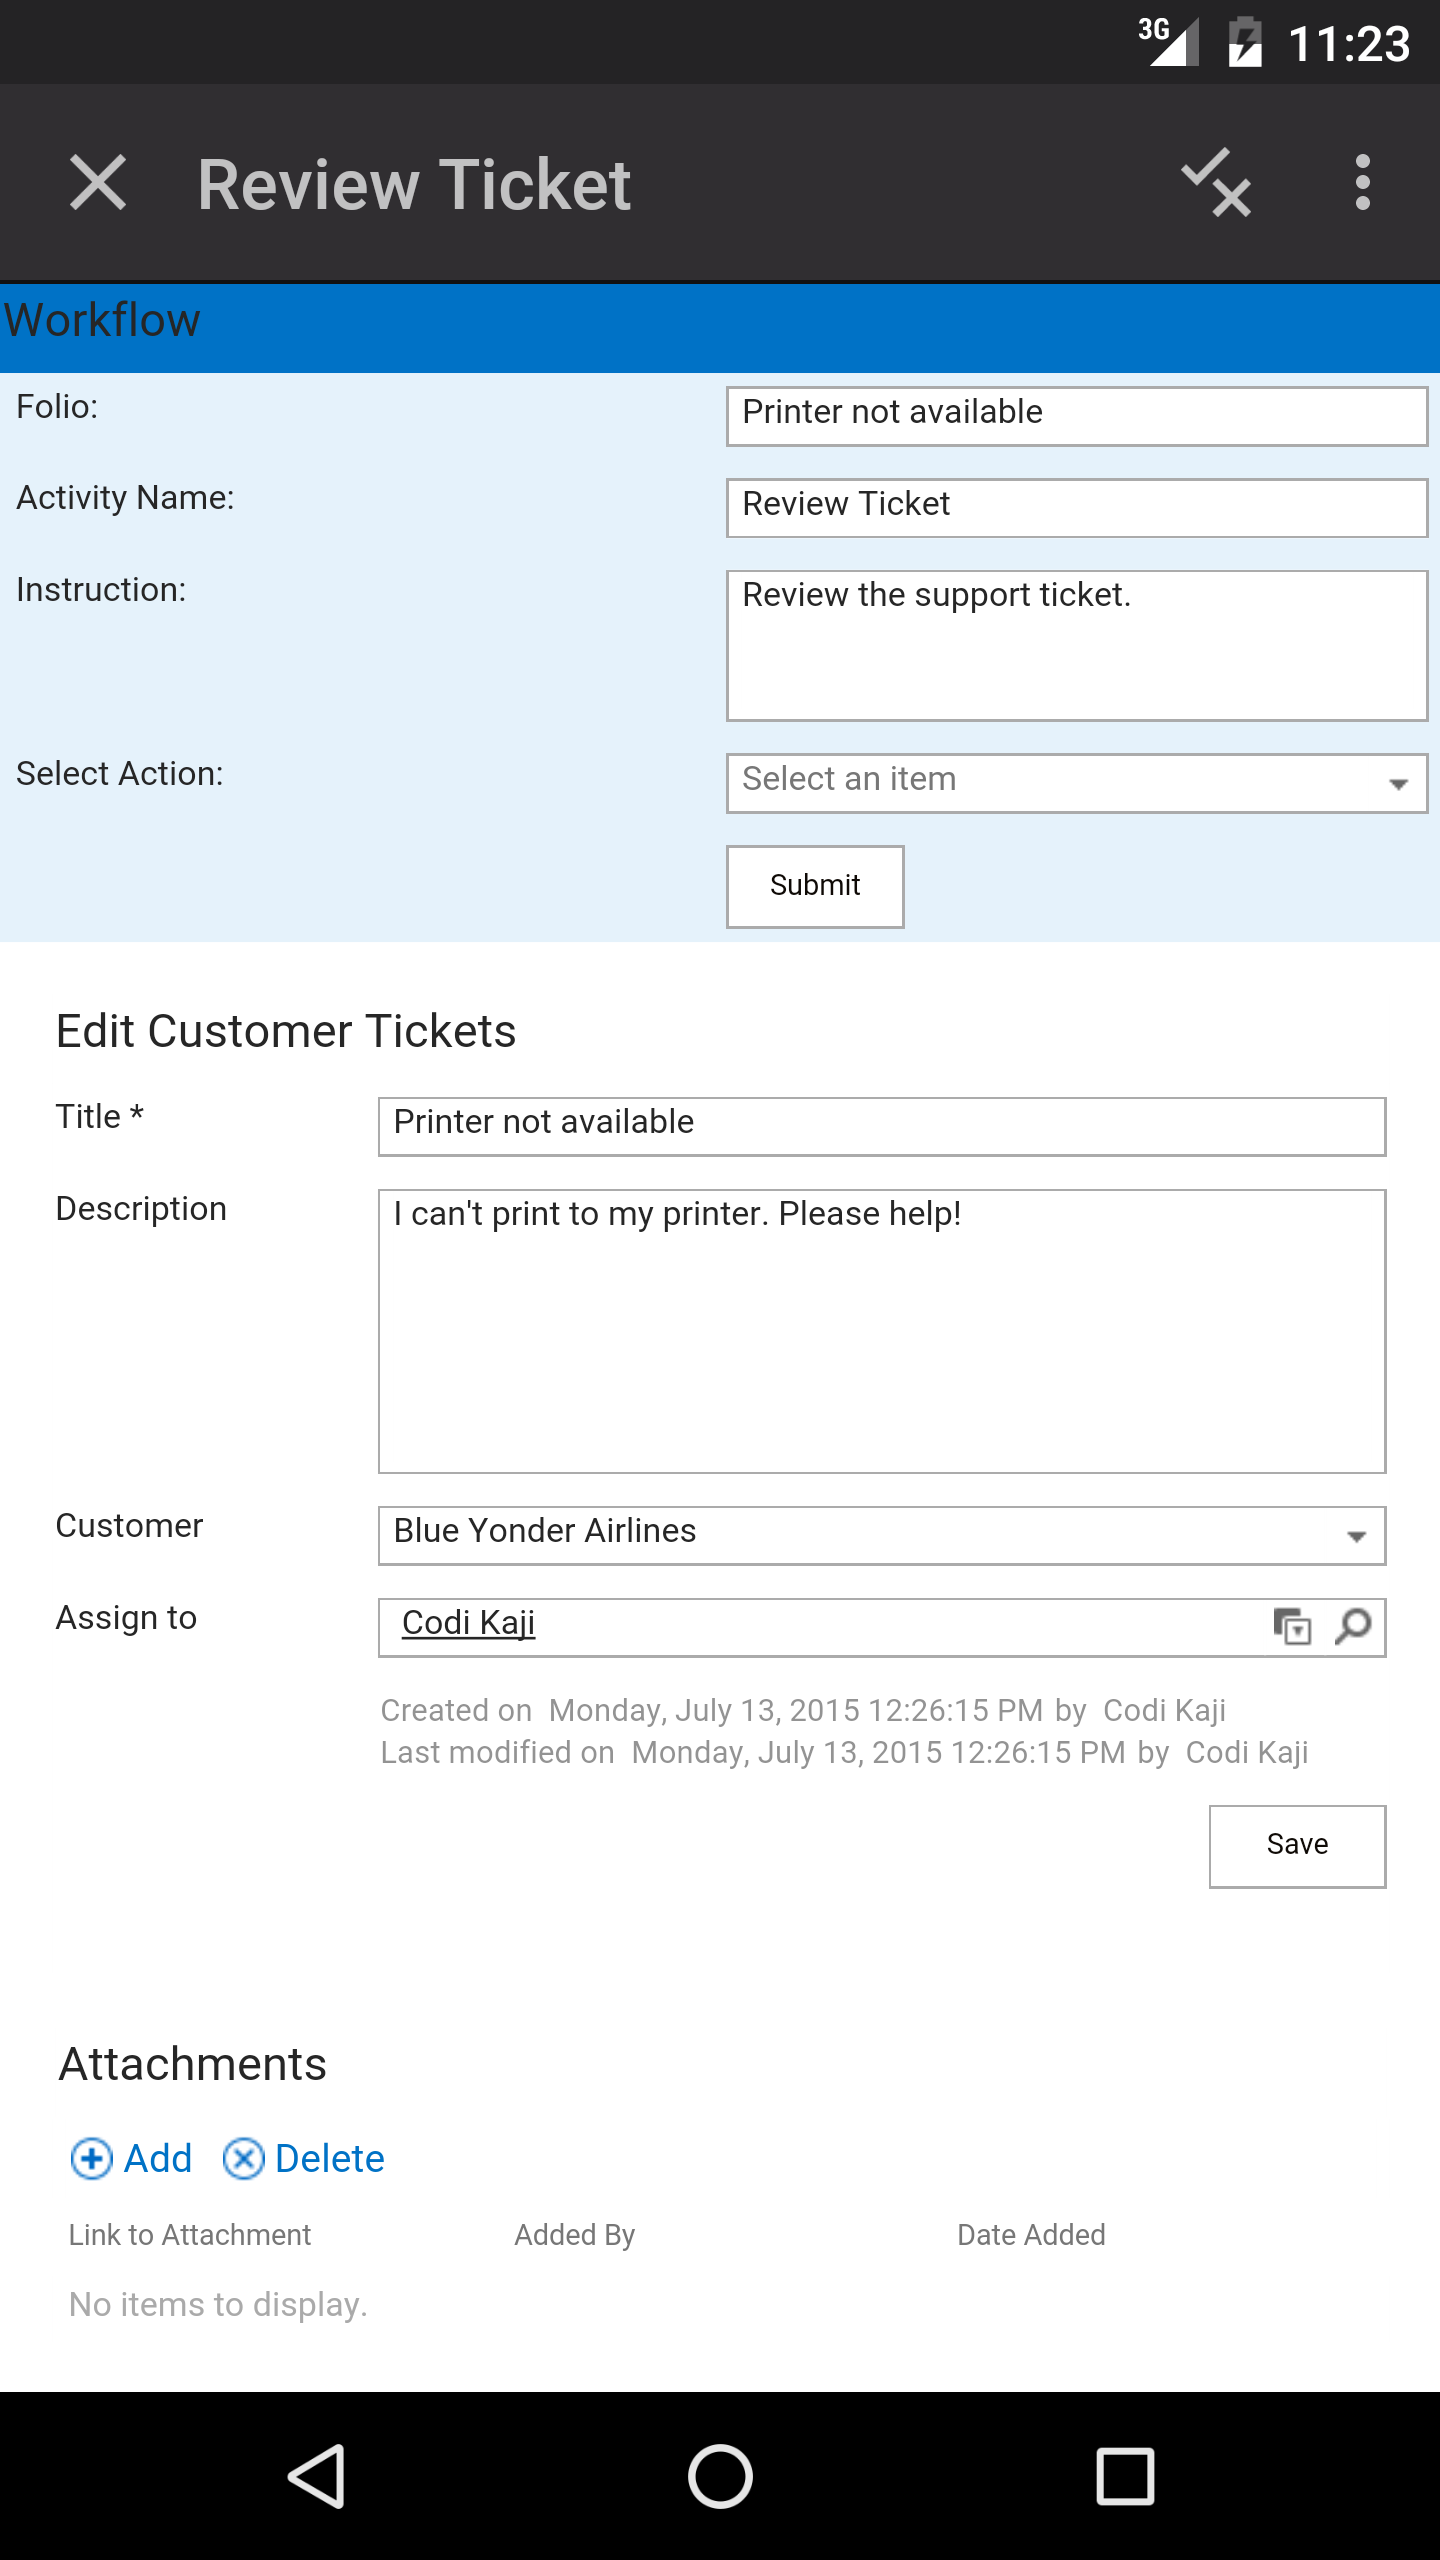The height and width of the screenshot is (2560, 1440).
Task: Edit the Title field Printer not available
Action: click(882, 1126)
